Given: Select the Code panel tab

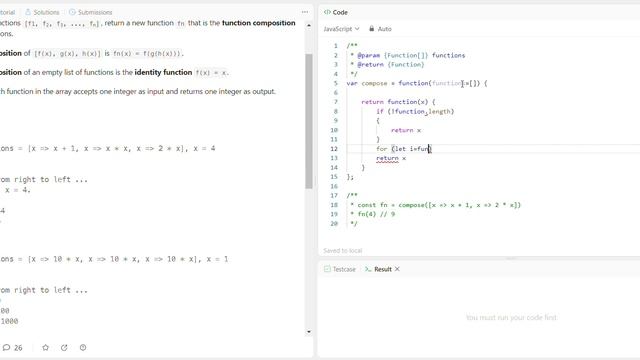Looking at the screenshot, I should pyautogui.click(x=336, y=12).
